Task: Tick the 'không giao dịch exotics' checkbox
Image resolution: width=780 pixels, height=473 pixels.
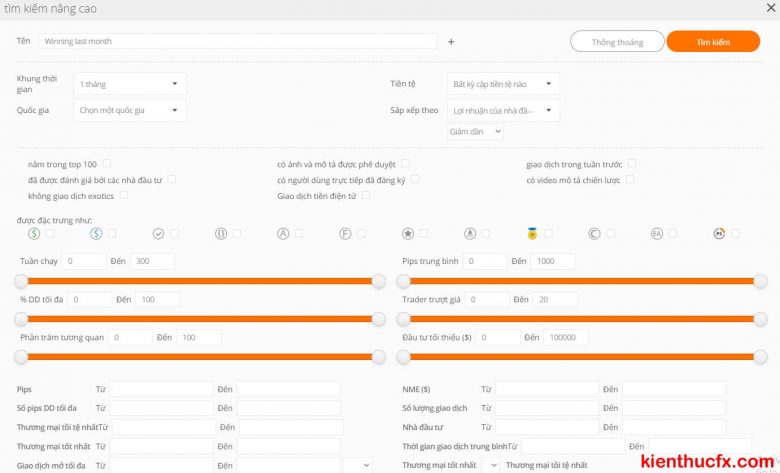Action: coord(123,195)
